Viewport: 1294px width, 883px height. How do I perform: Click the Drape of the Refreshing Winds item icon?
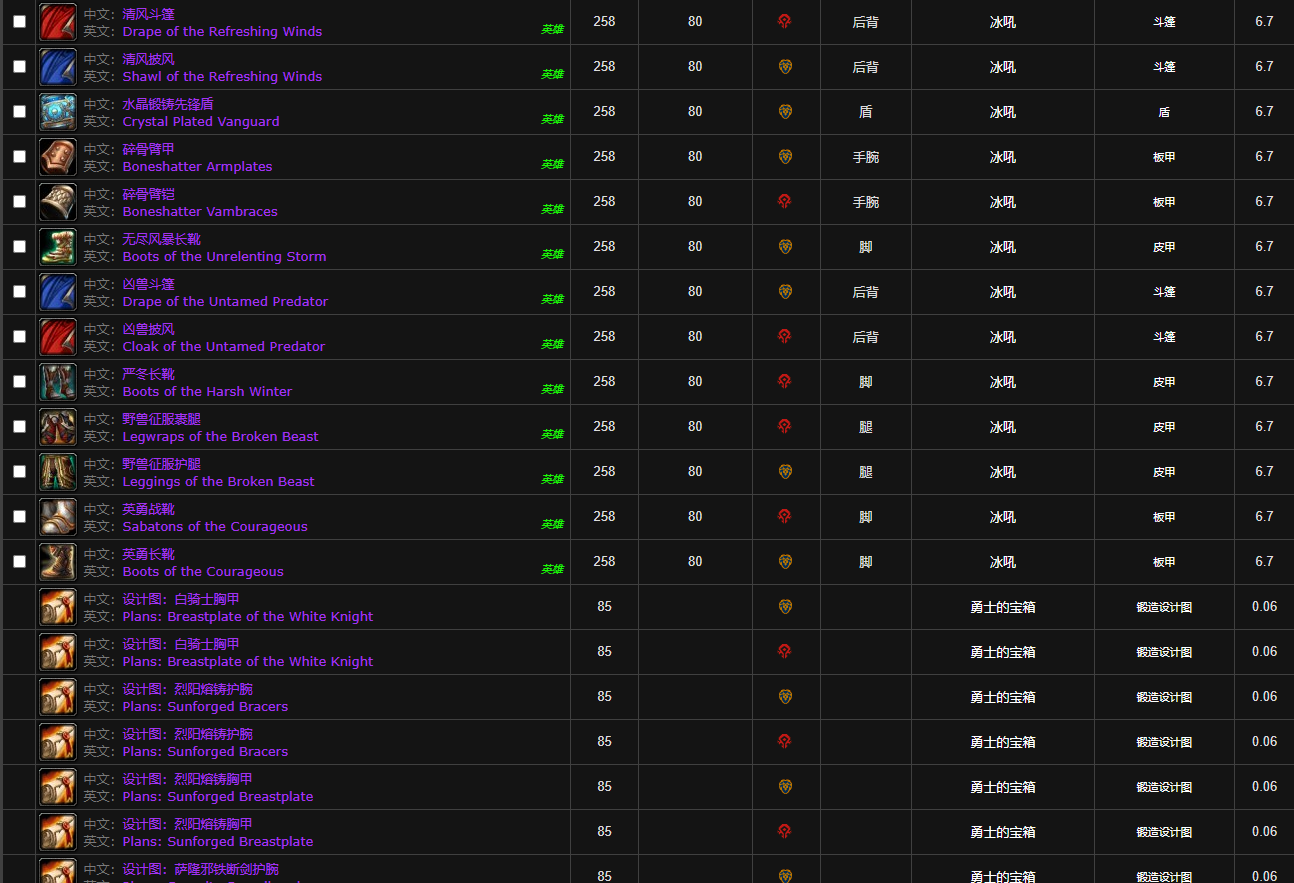[x=58, y=22]
